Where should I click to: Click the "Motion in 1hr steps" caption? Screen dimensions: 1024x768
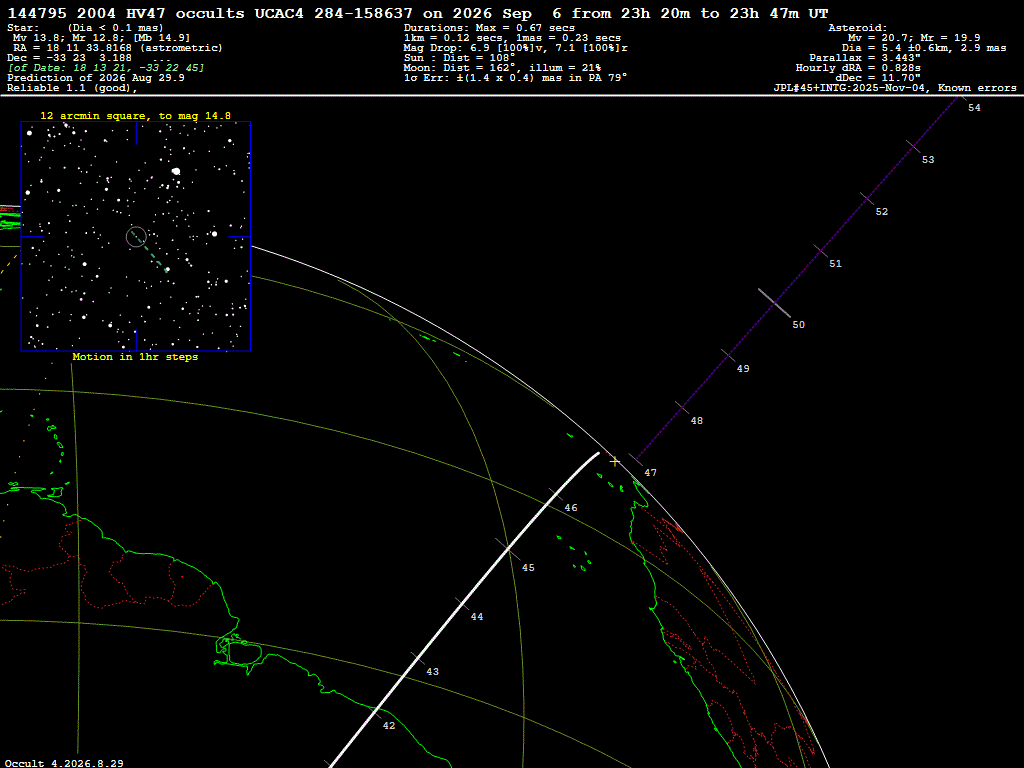[135, 357]
